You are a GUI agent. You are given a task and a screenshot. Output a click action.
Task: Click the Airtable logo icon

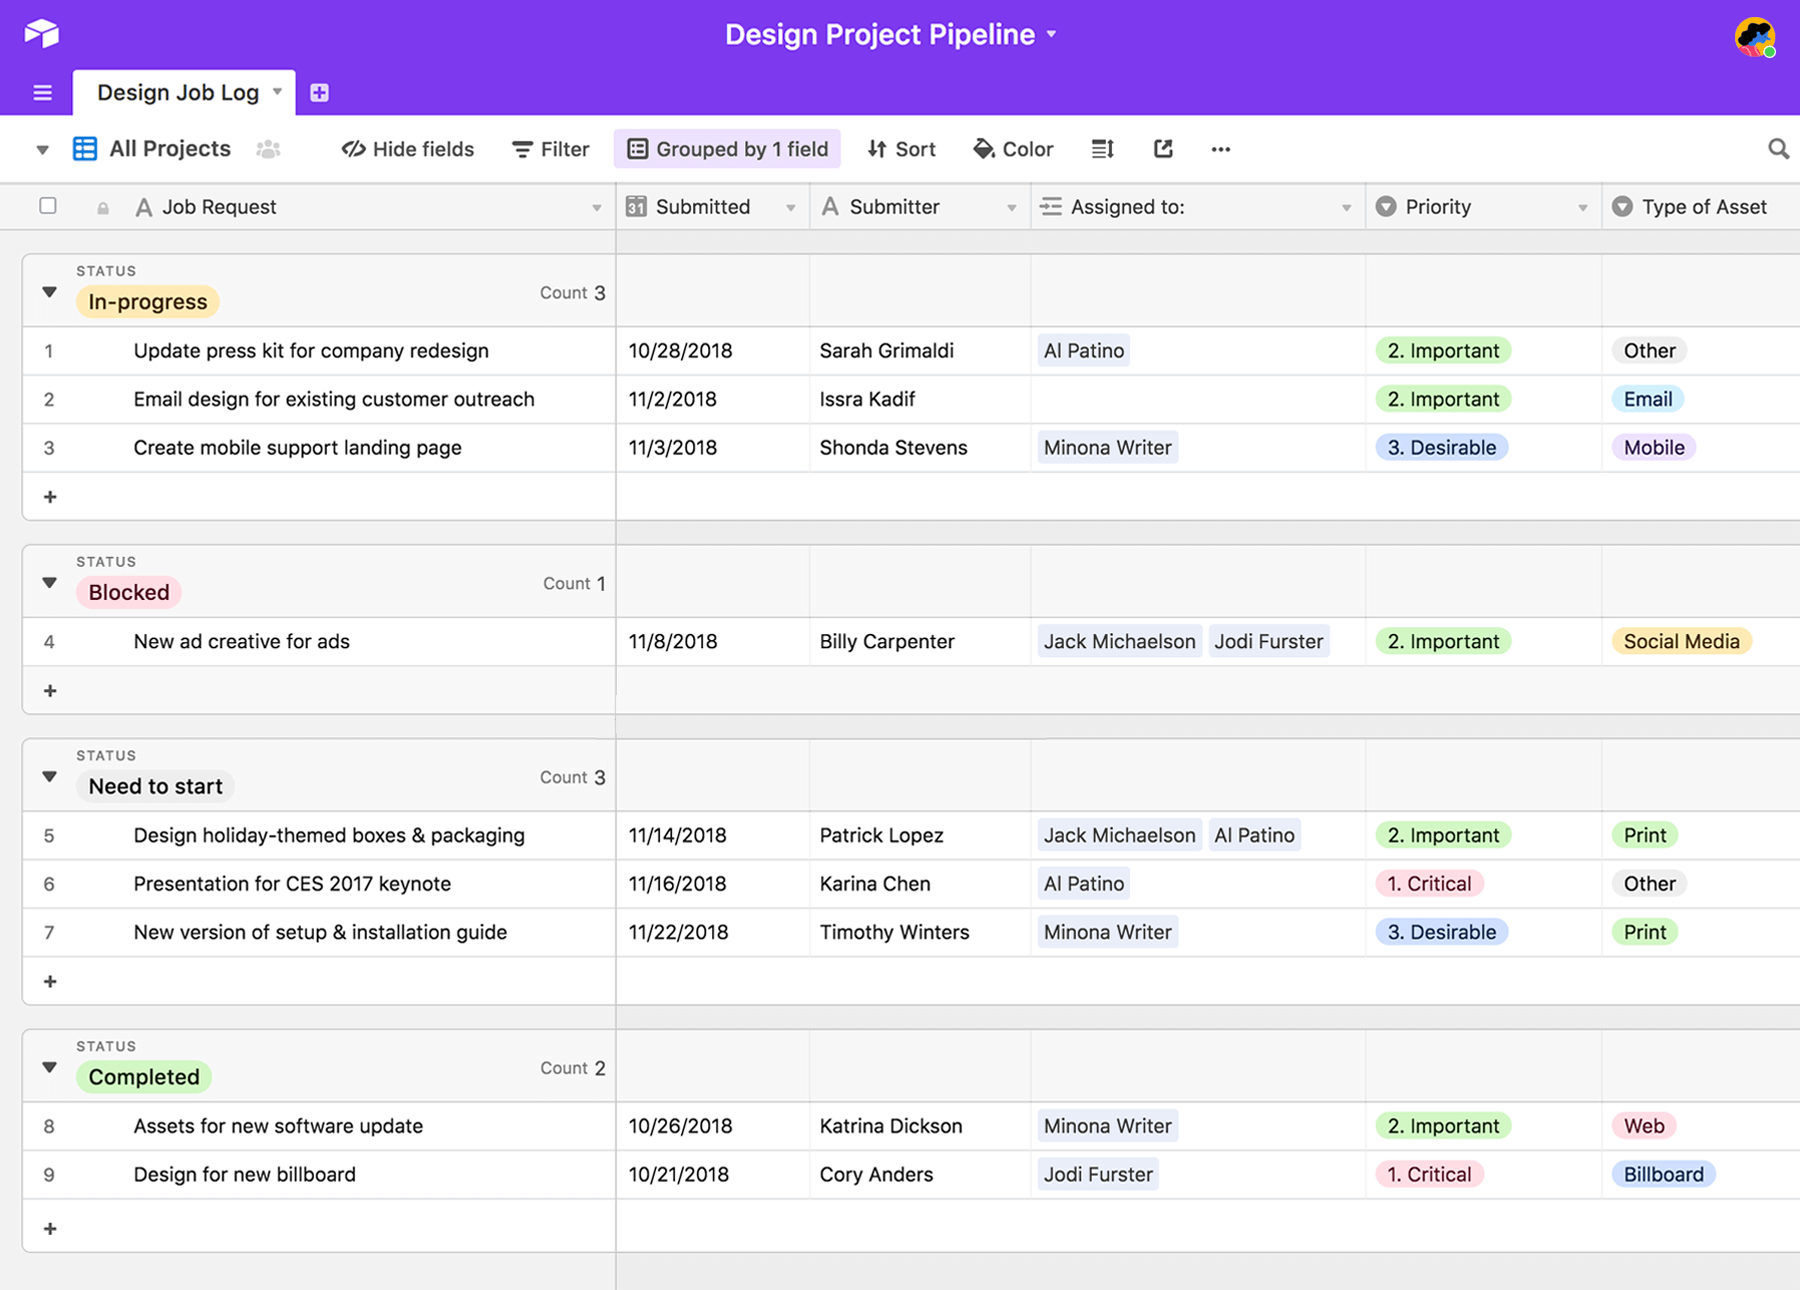tap(42, 33)
